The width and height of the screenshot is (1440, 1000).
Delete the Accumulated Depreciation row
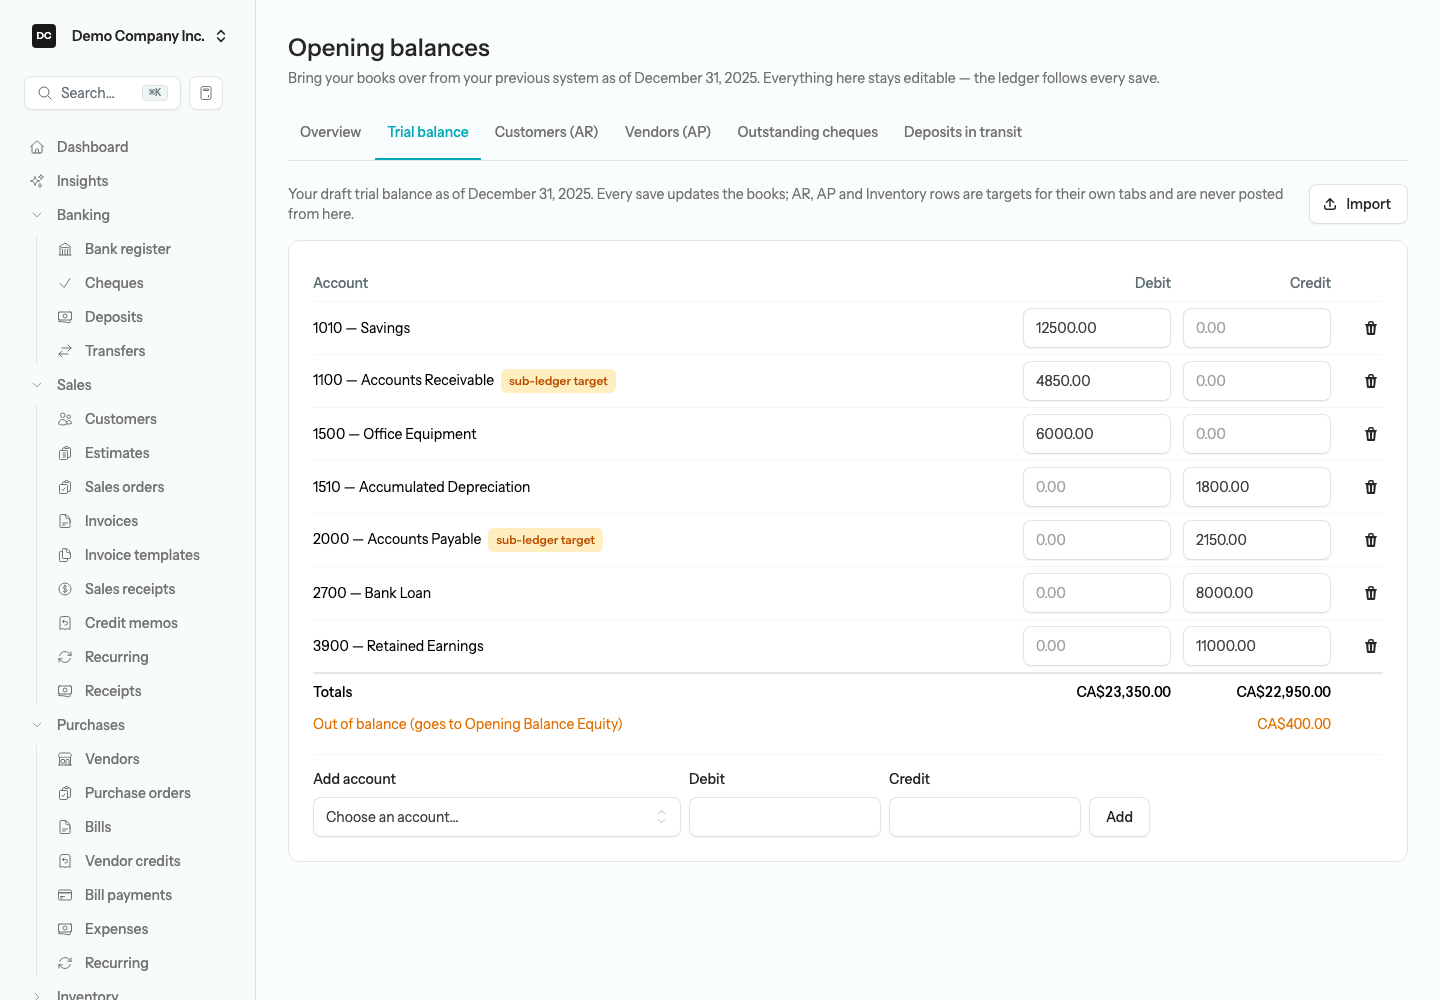1371,487
